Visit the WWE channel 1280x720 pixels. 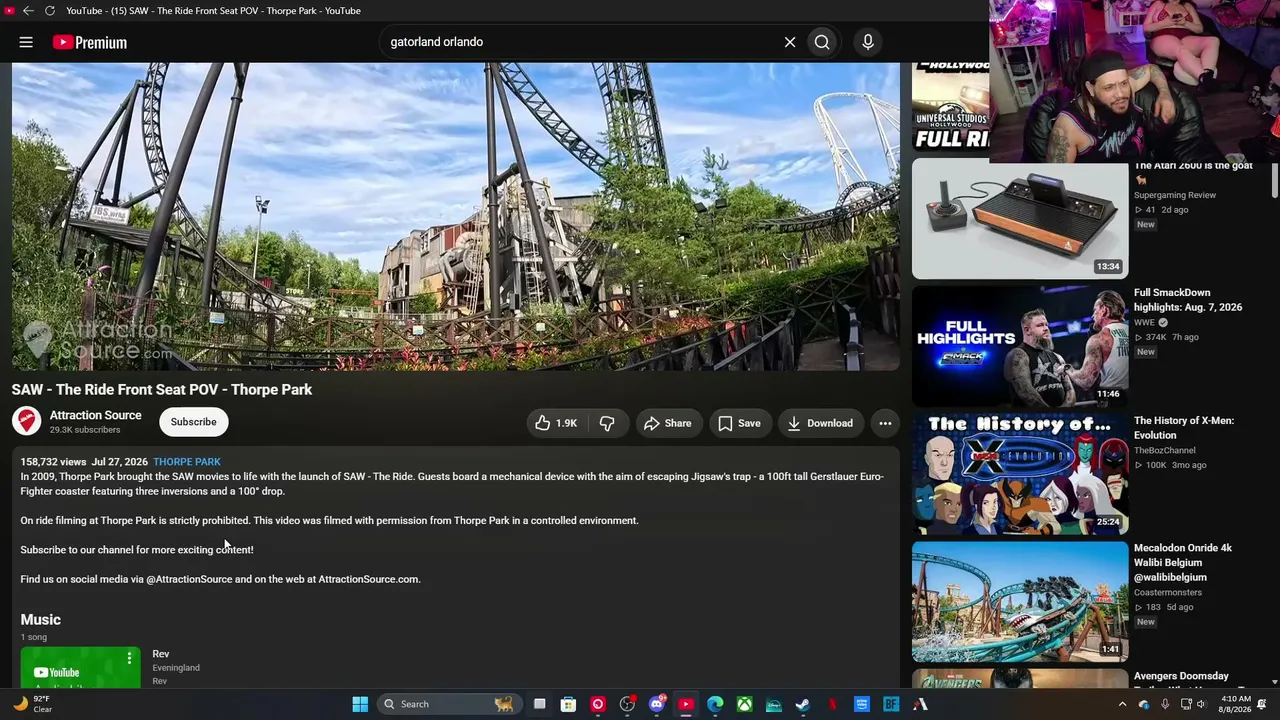pyautogui.click(x=1145, y=323)
